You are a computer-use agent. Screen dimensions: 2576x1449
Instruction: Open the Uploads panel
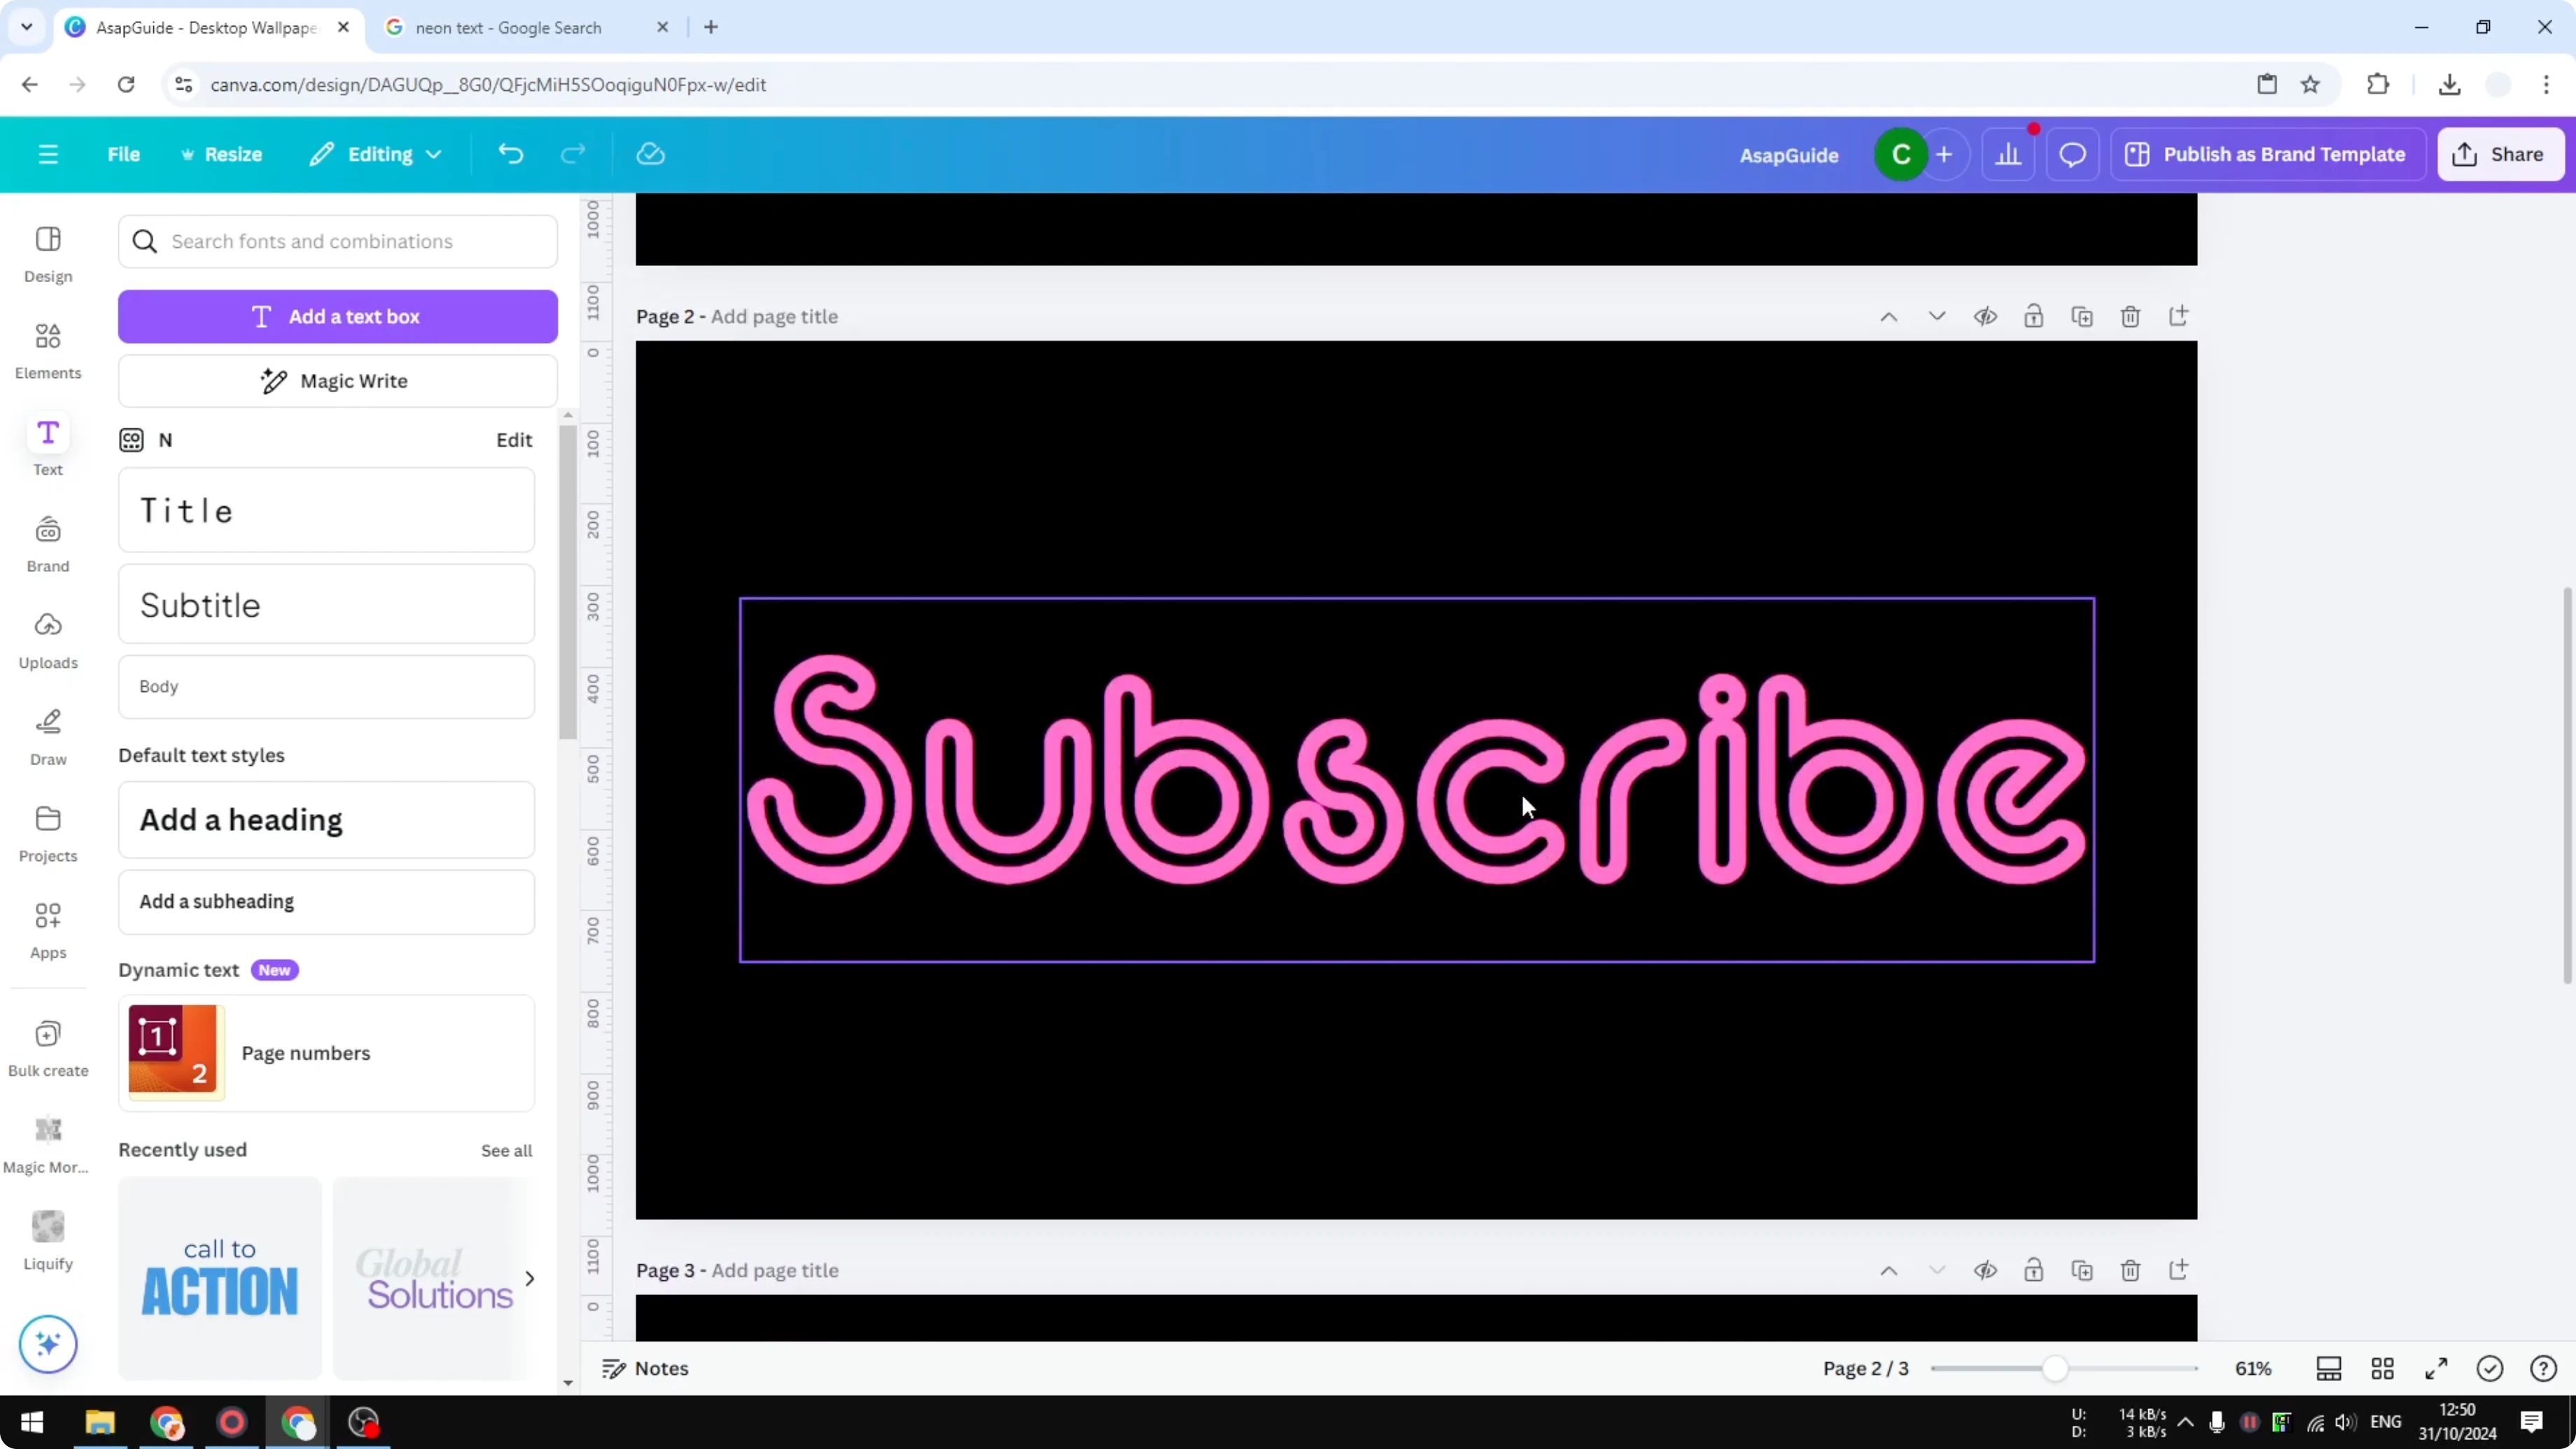coord(47,640)
